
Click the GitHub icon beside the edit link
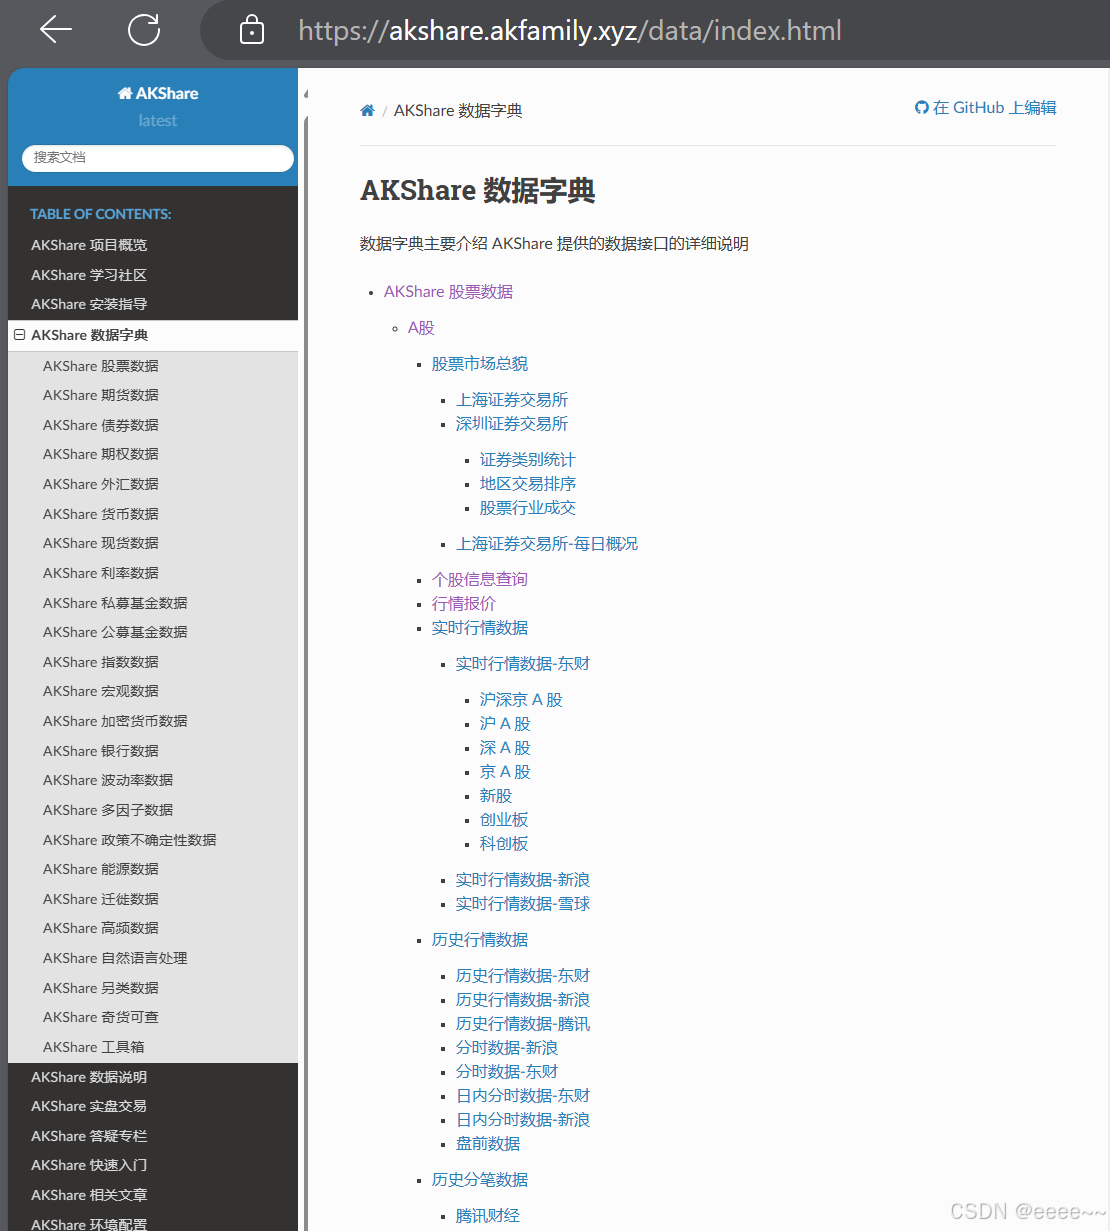(x=920, y=107)
